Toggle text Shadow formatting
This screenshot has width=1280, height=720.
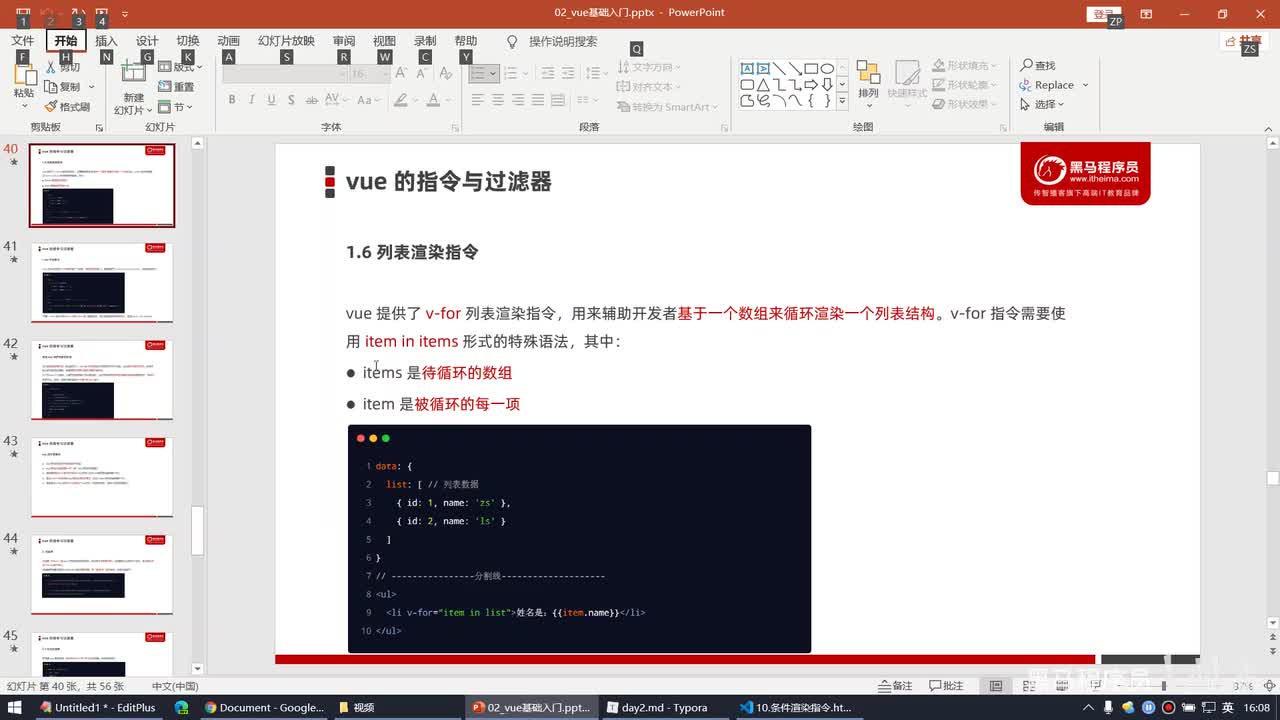tap(291, 100)
